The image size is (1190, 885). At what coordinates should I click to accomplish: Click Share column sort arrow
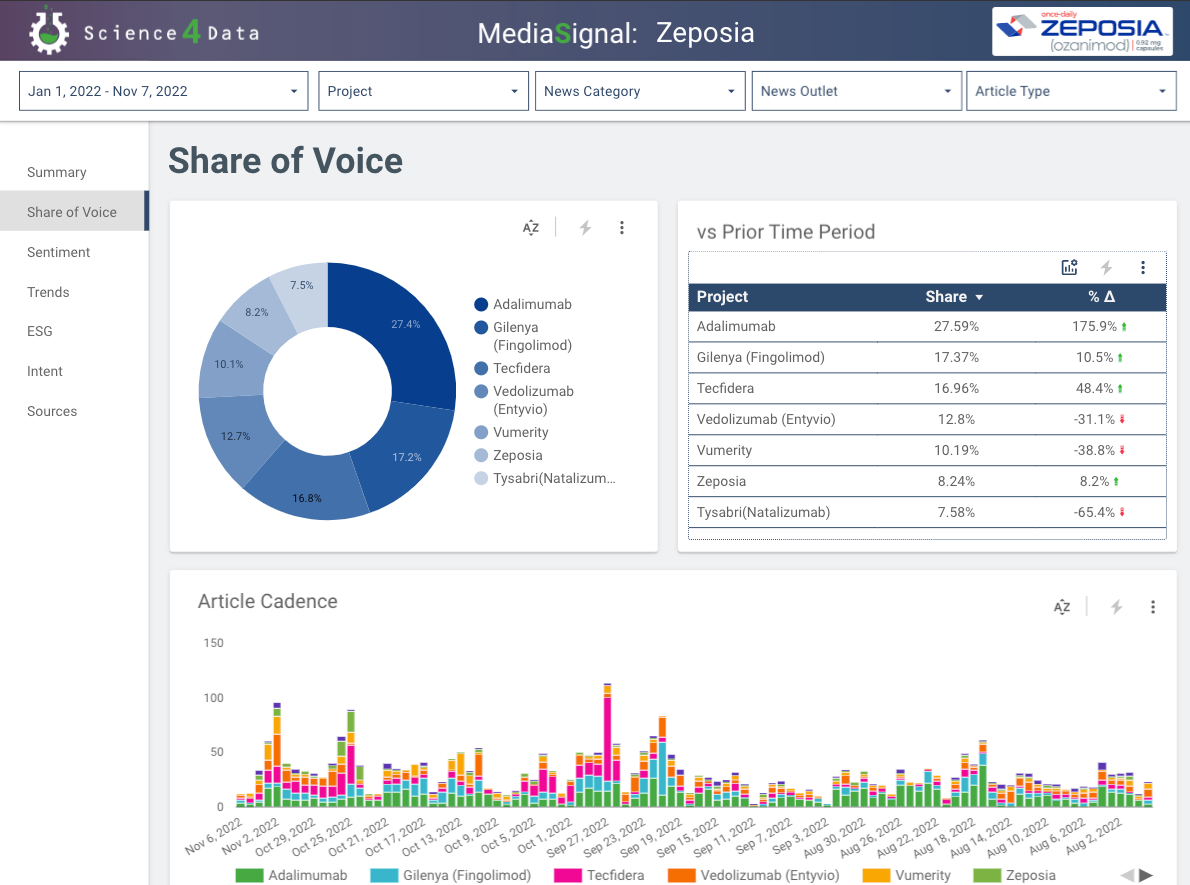tap(979, 298)
